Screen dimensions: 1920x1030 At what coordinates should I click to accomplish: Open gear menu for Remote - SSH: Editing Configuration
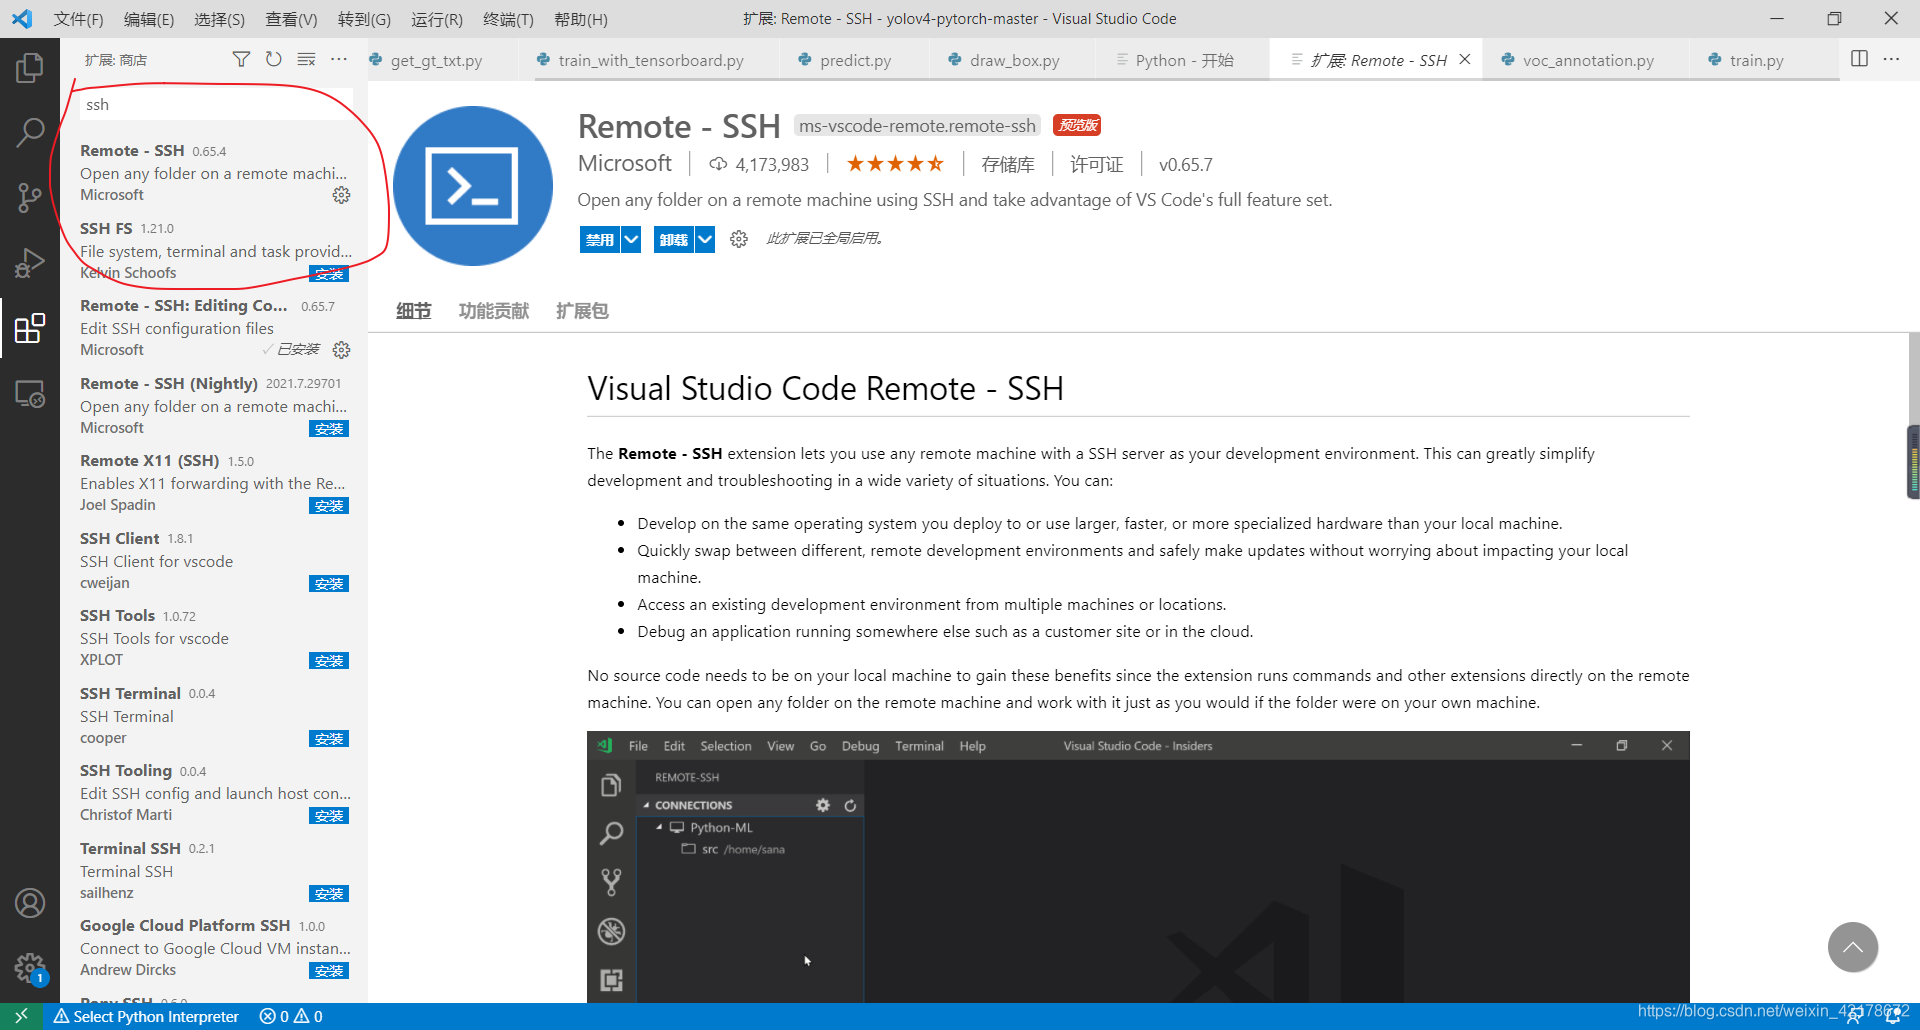coord(341,350)
